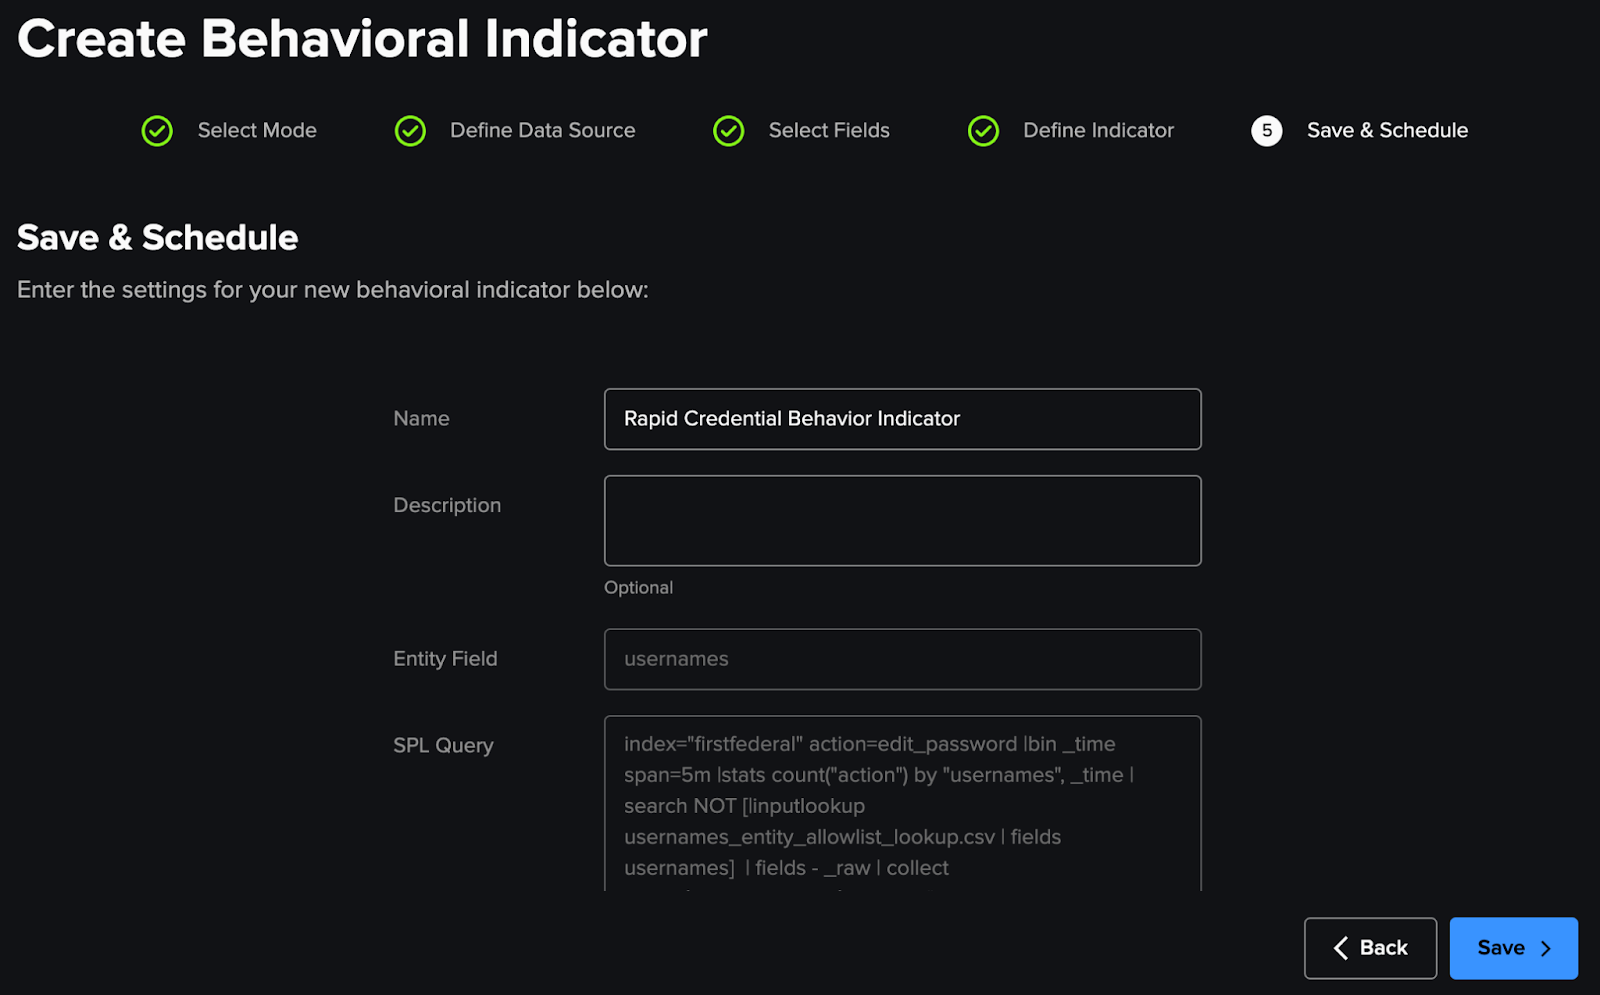Viewport: 1600px width, 995px height.
Task: Select the Entity Field input showing usernames
Action: (x=901, y=659)
